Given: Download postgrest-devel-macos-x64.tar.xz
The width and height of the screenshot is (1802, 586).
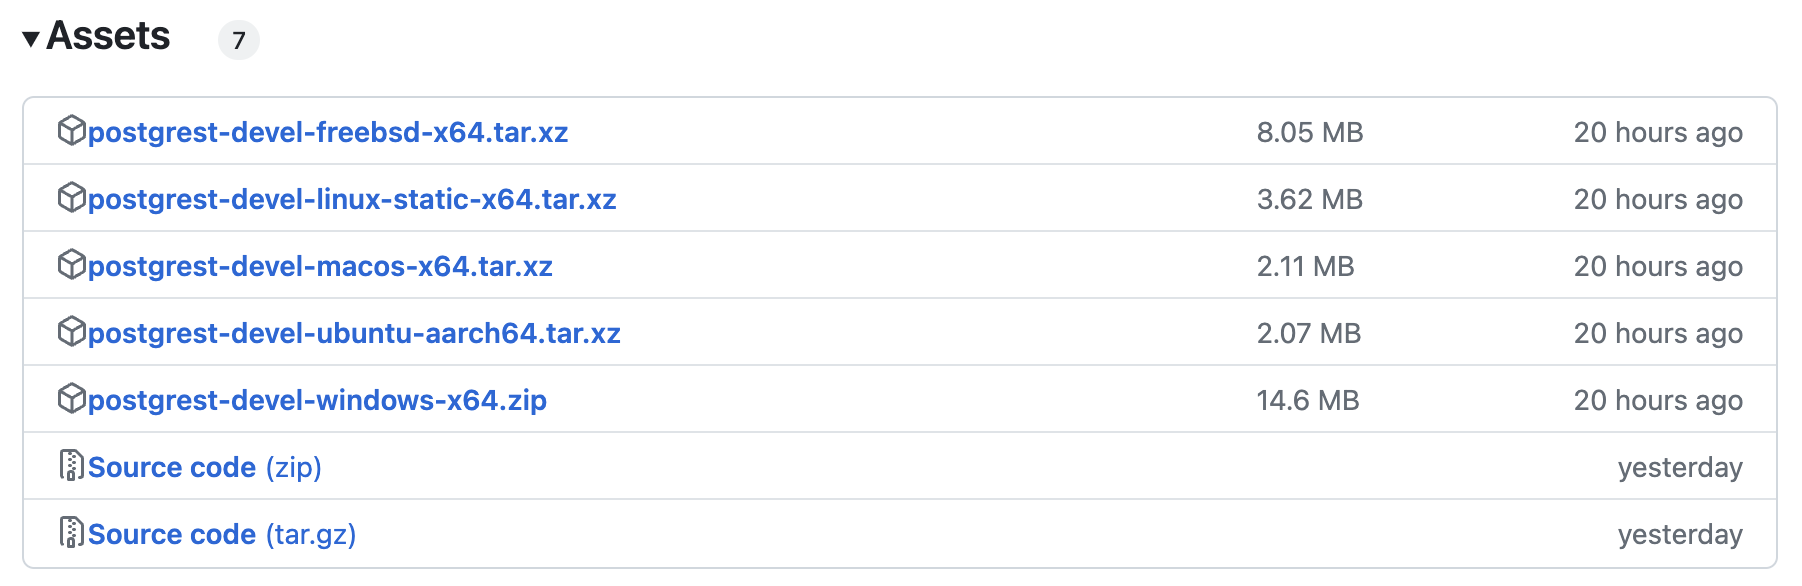Looking at the screenshot, I should tap(320, 266).
